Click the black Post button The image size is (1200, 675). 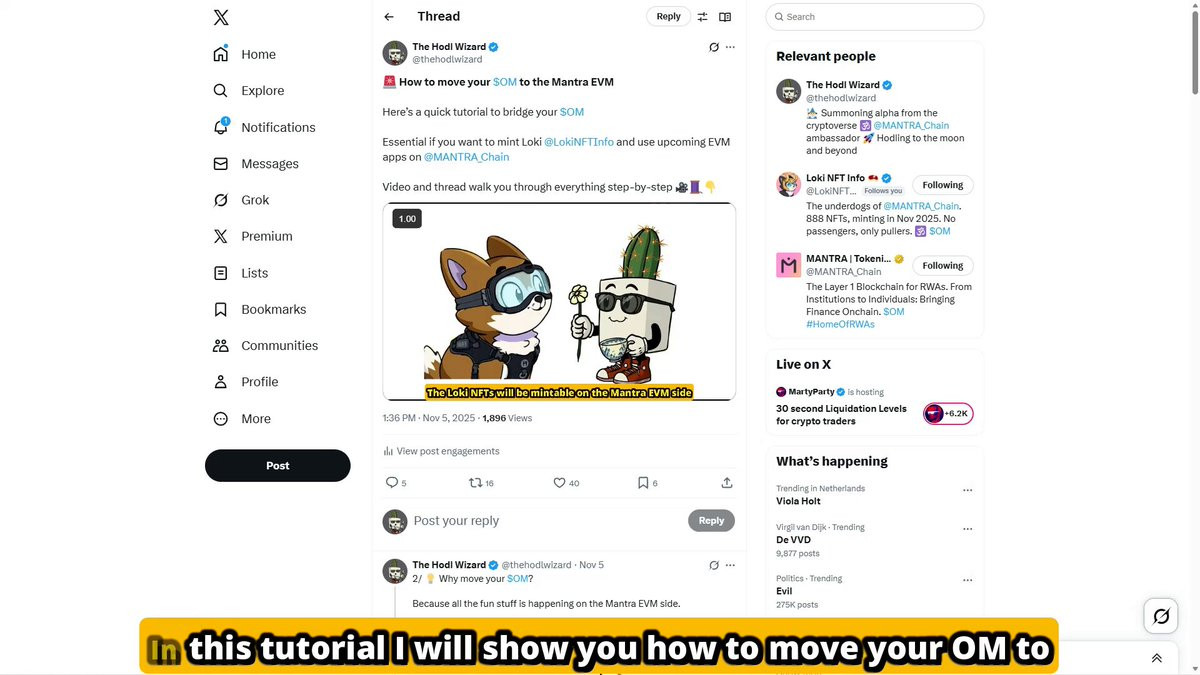(278, 466)
